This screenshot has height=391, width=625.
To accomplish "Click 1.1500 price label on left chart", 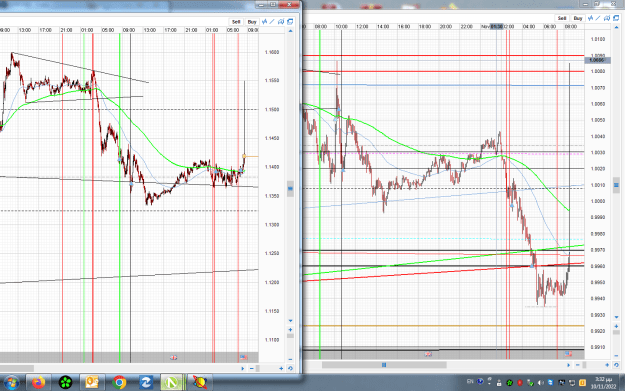I will (x=272, y=110).
